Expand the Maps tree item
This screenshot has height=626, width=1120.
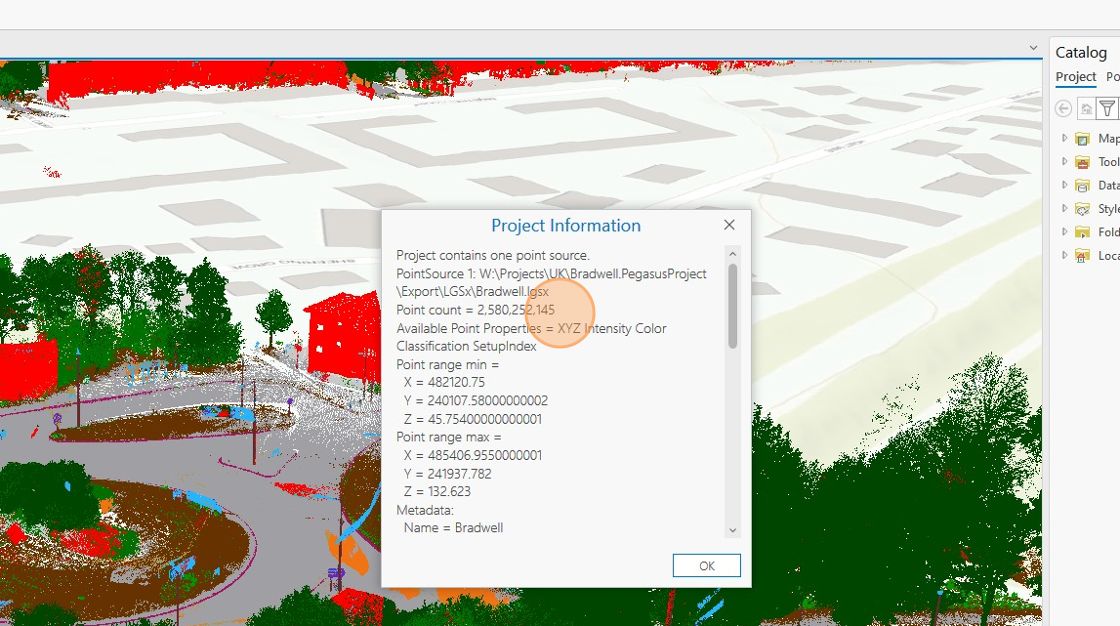(x=1064, y=138)
